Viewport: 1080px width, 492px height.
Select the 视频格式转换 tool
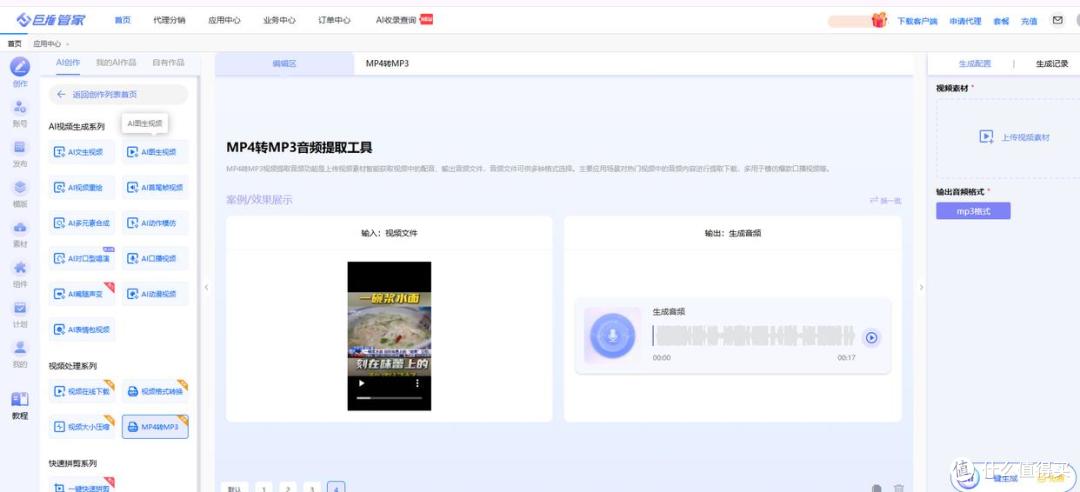(x=155, y=391)
